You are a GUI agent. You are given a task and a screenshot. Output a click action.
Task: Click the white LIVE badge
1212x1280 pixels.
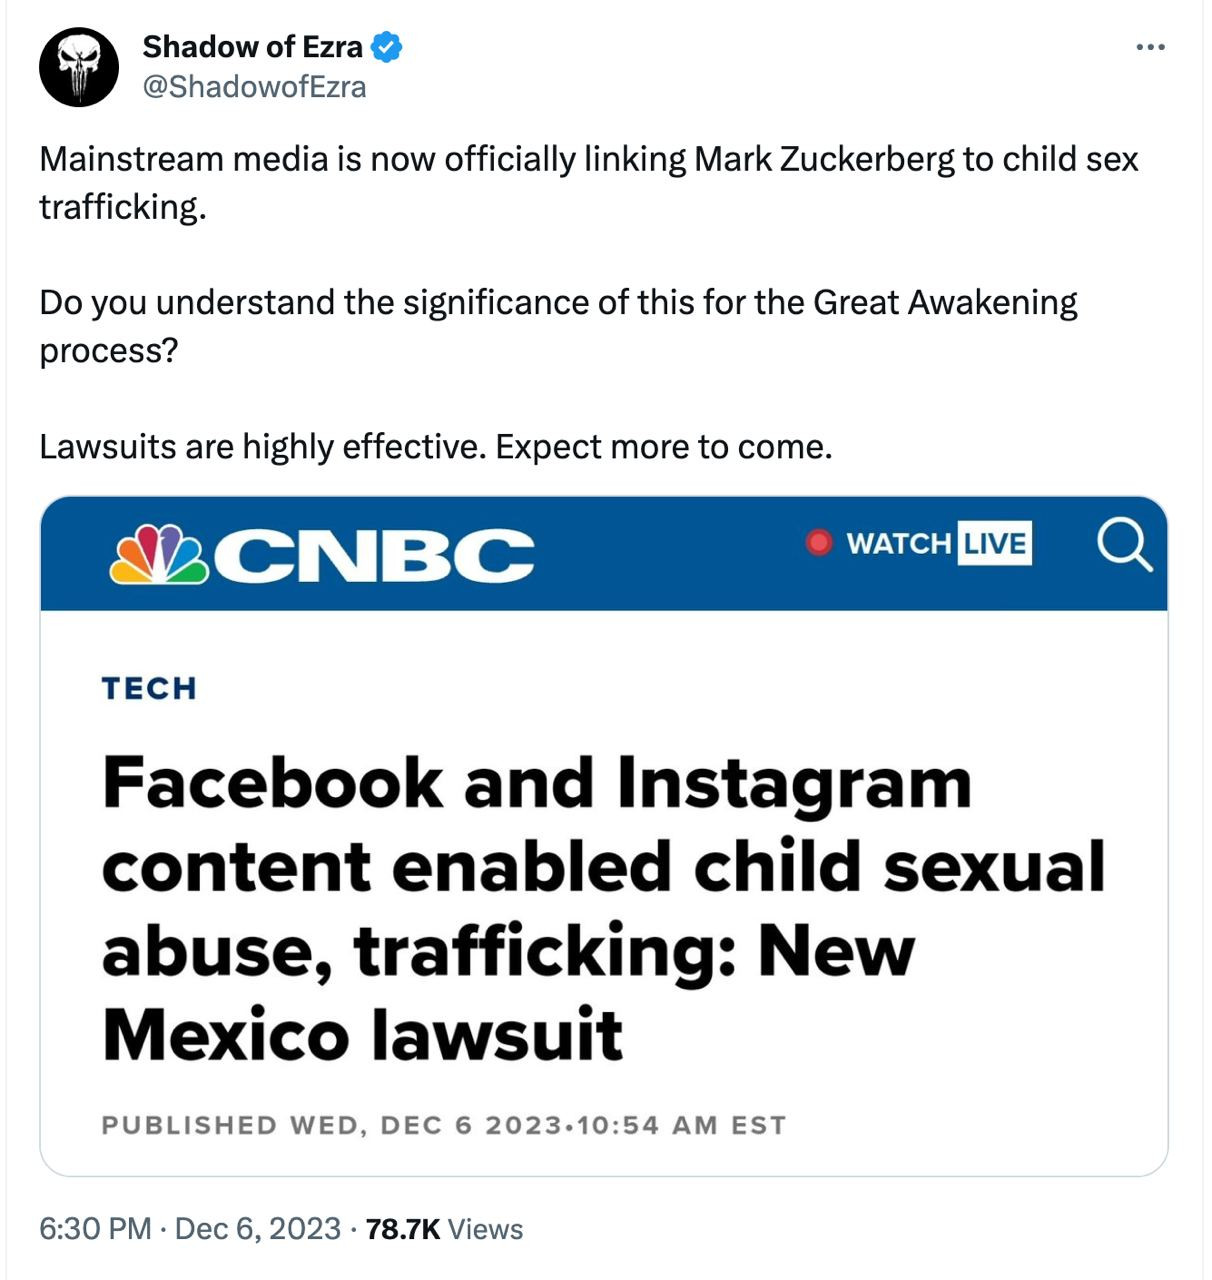pyautogui.click(x=994, y=543)
